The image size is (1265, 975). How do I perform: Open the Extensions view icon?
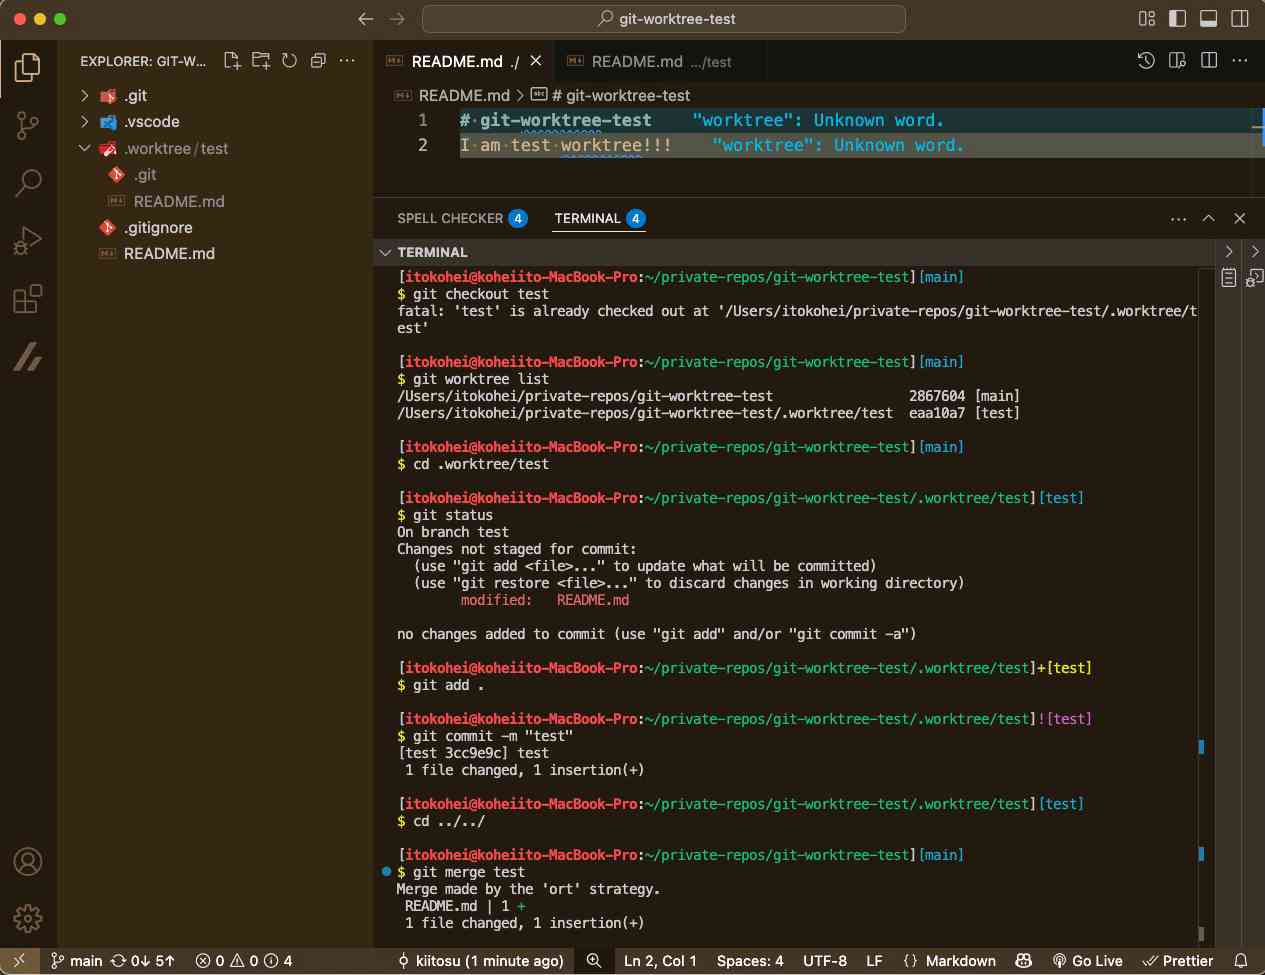27,297
